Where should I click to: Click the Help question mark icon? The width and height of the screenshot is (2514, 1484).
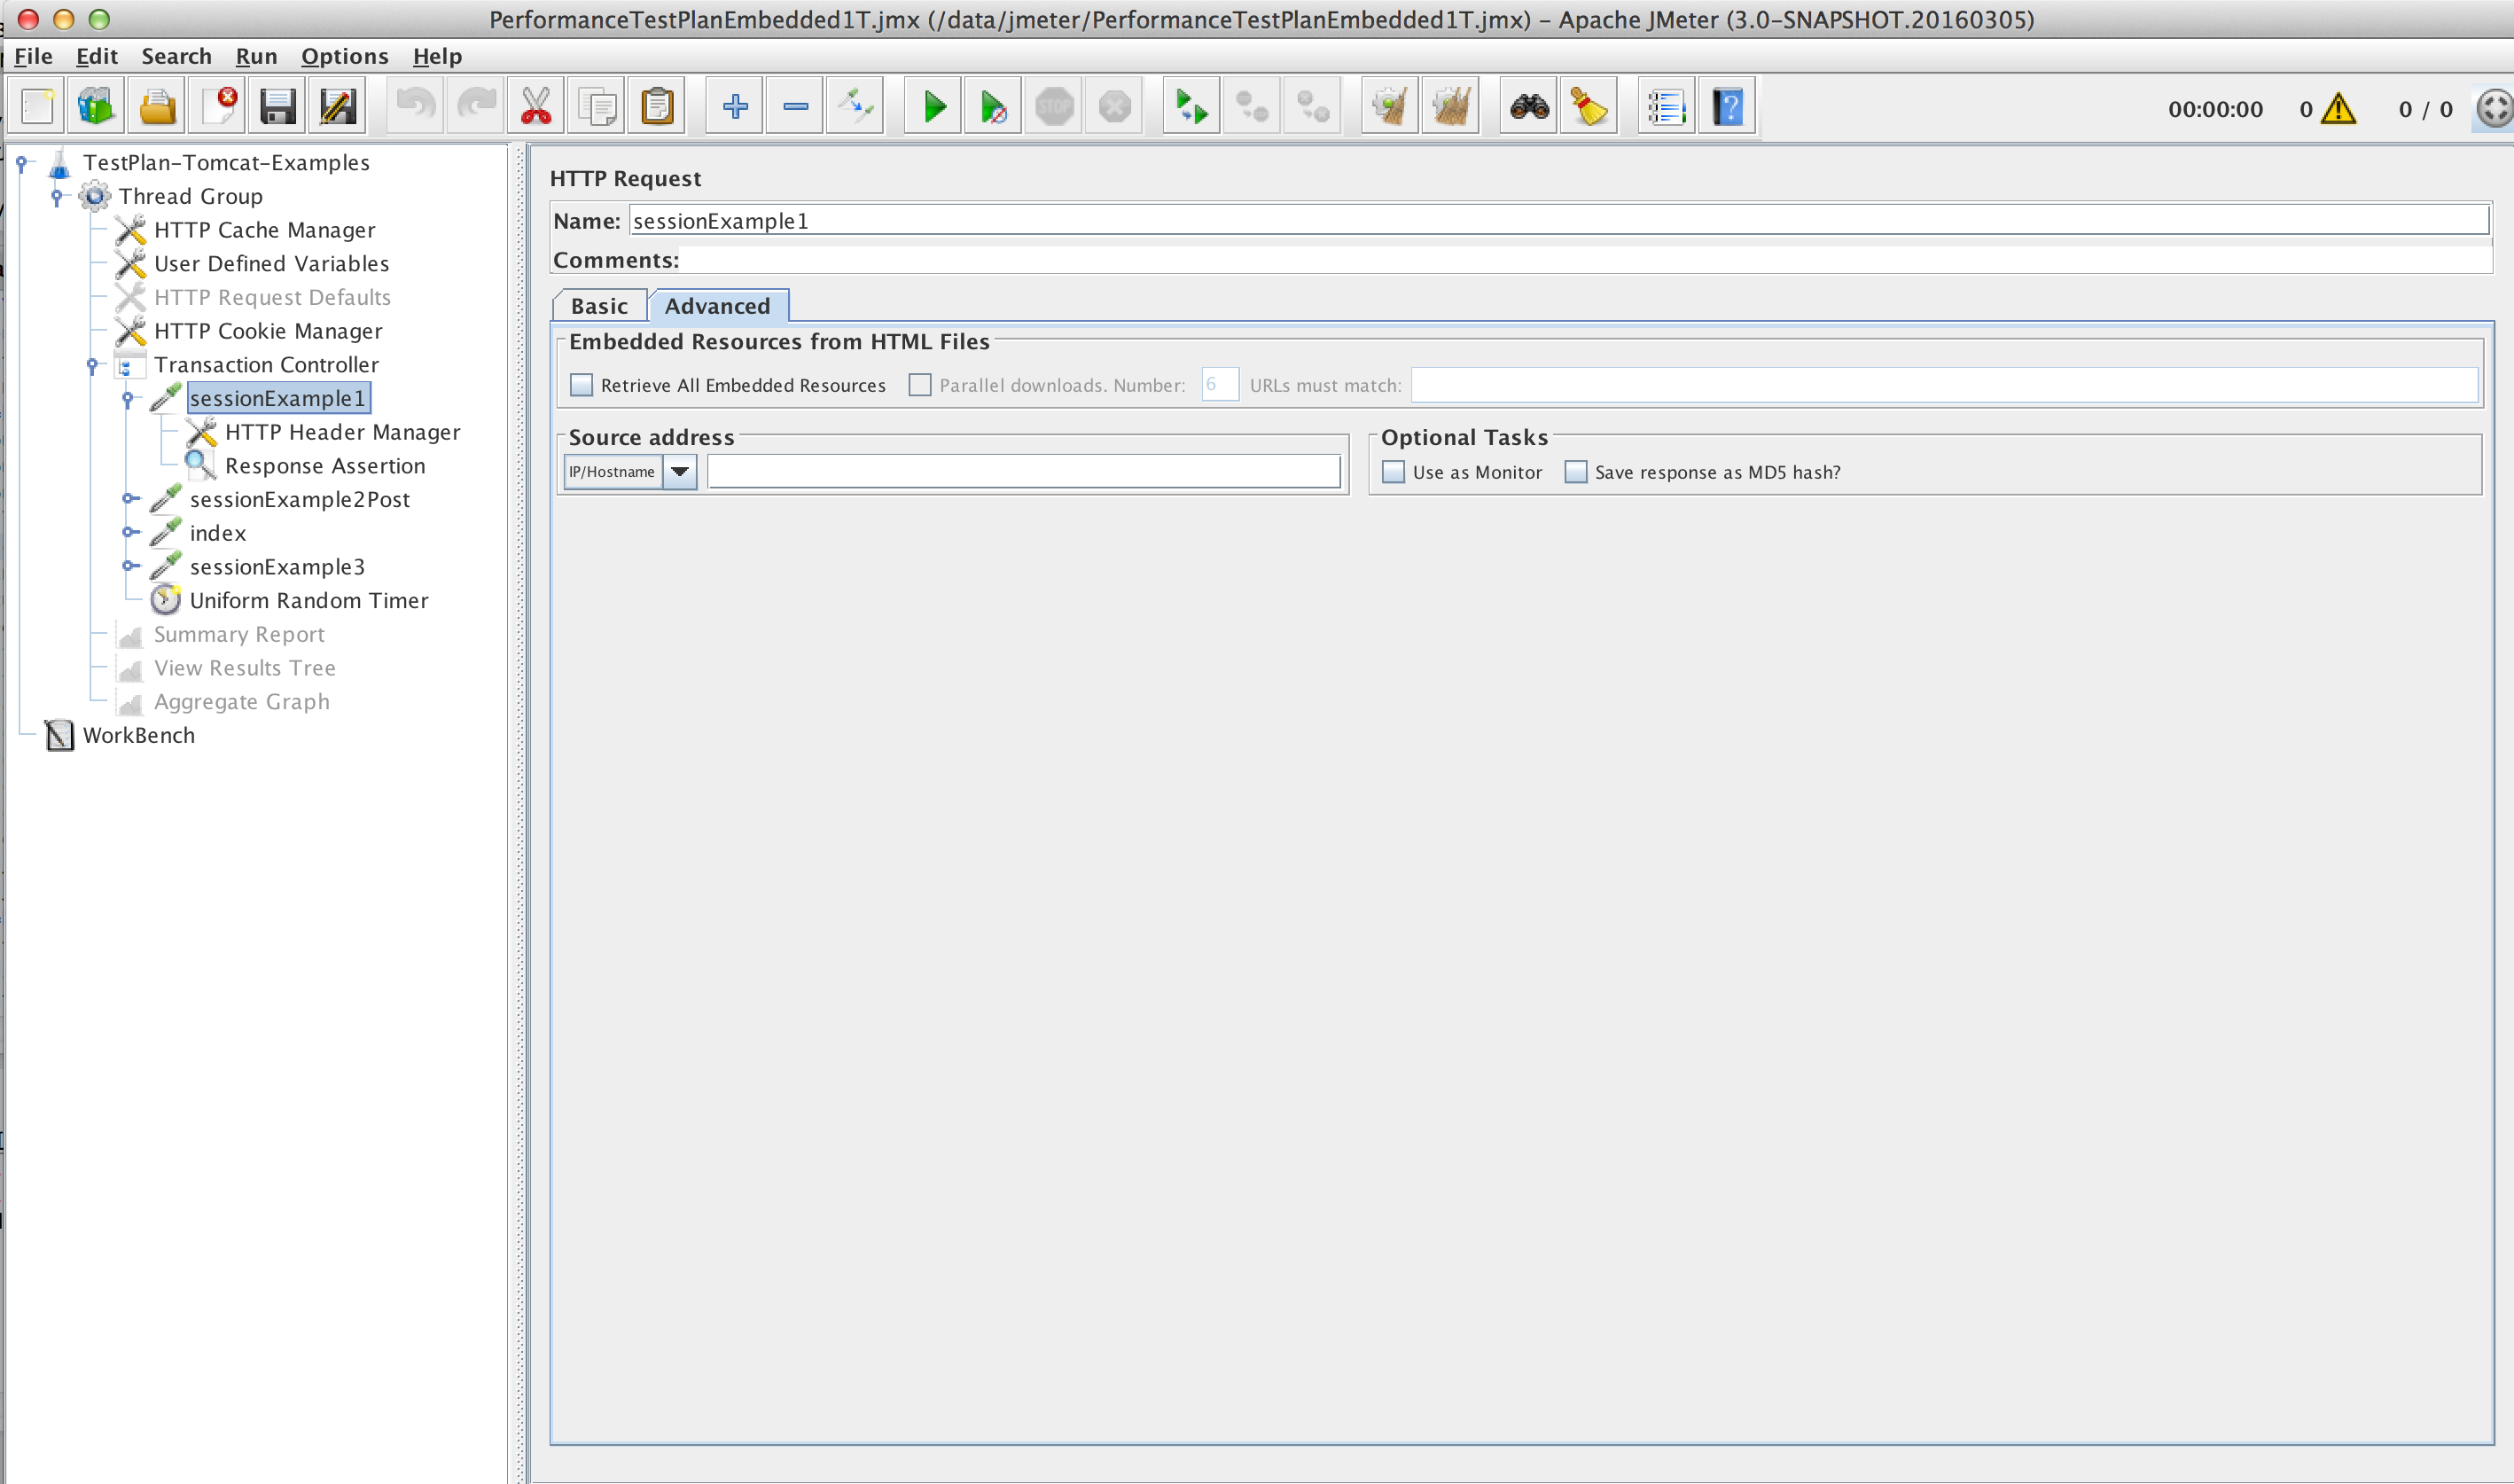pos(1727,107)
